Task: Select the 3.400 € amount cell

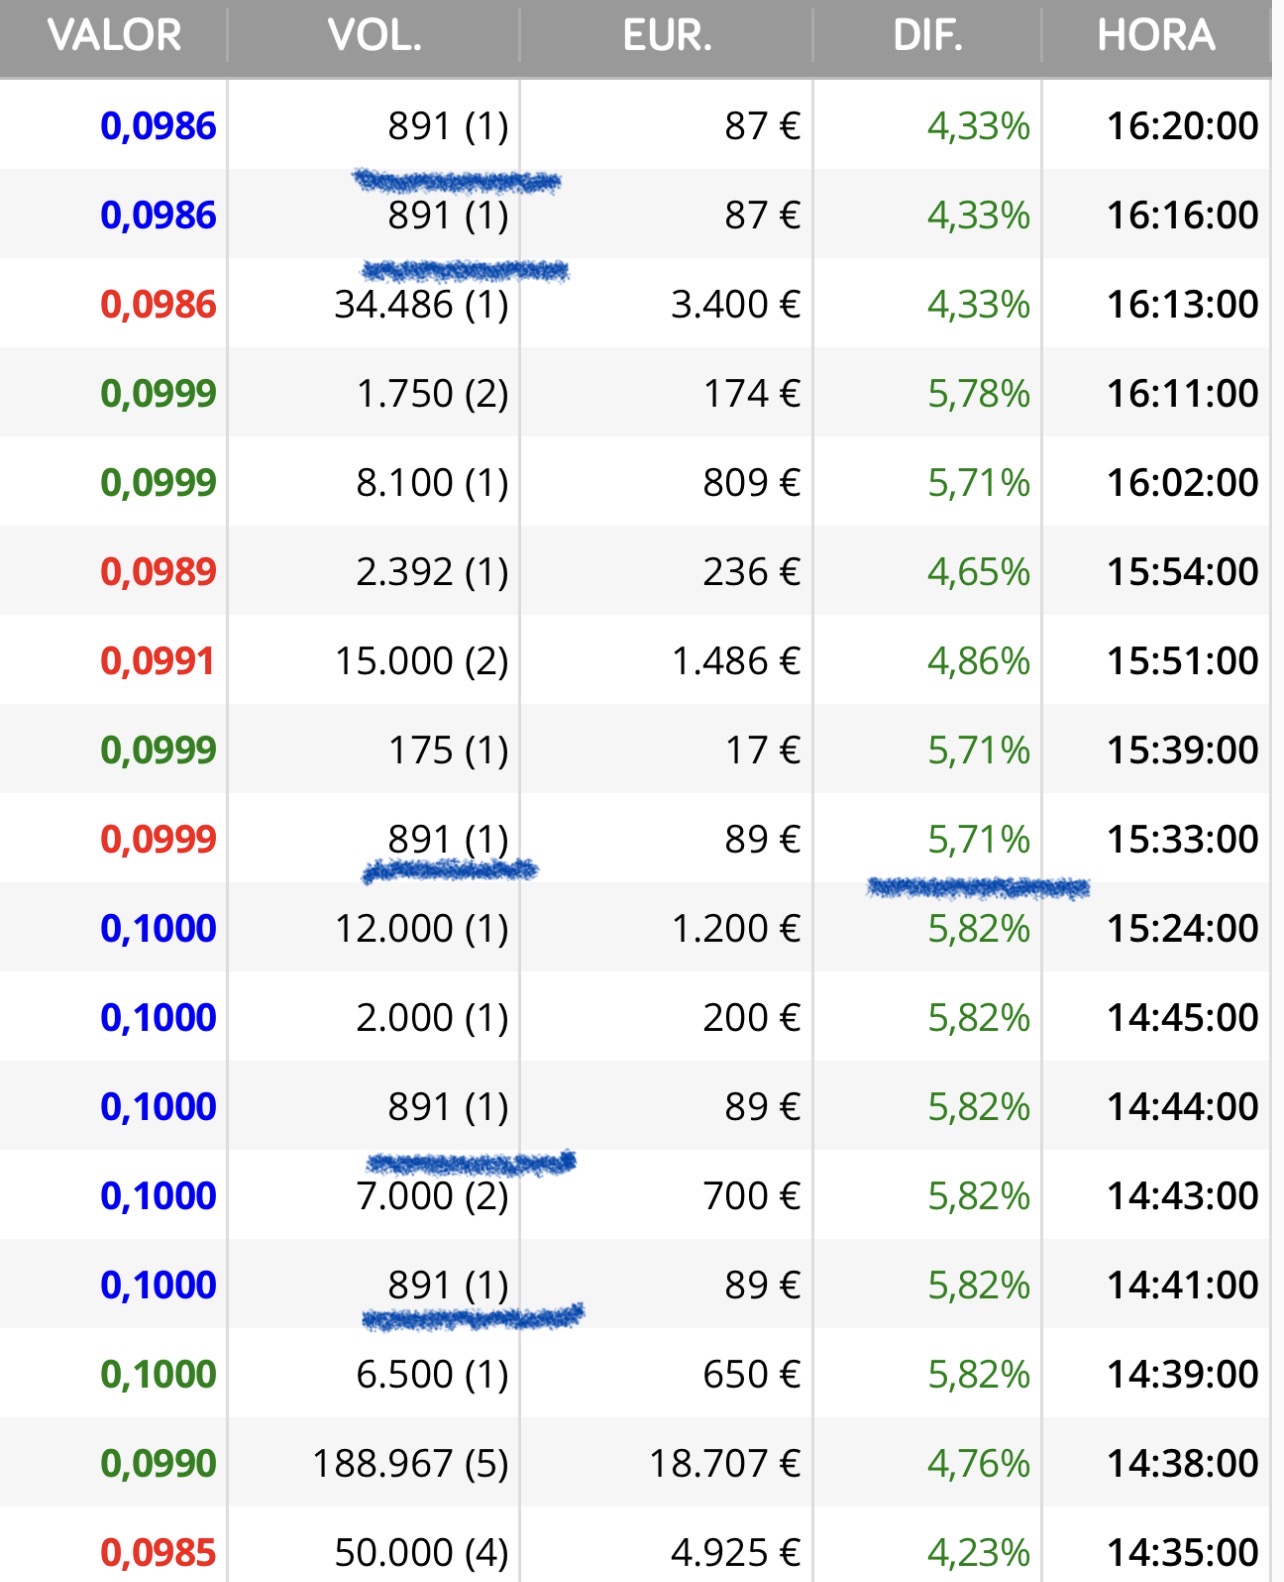Action: tap(735, 304)
